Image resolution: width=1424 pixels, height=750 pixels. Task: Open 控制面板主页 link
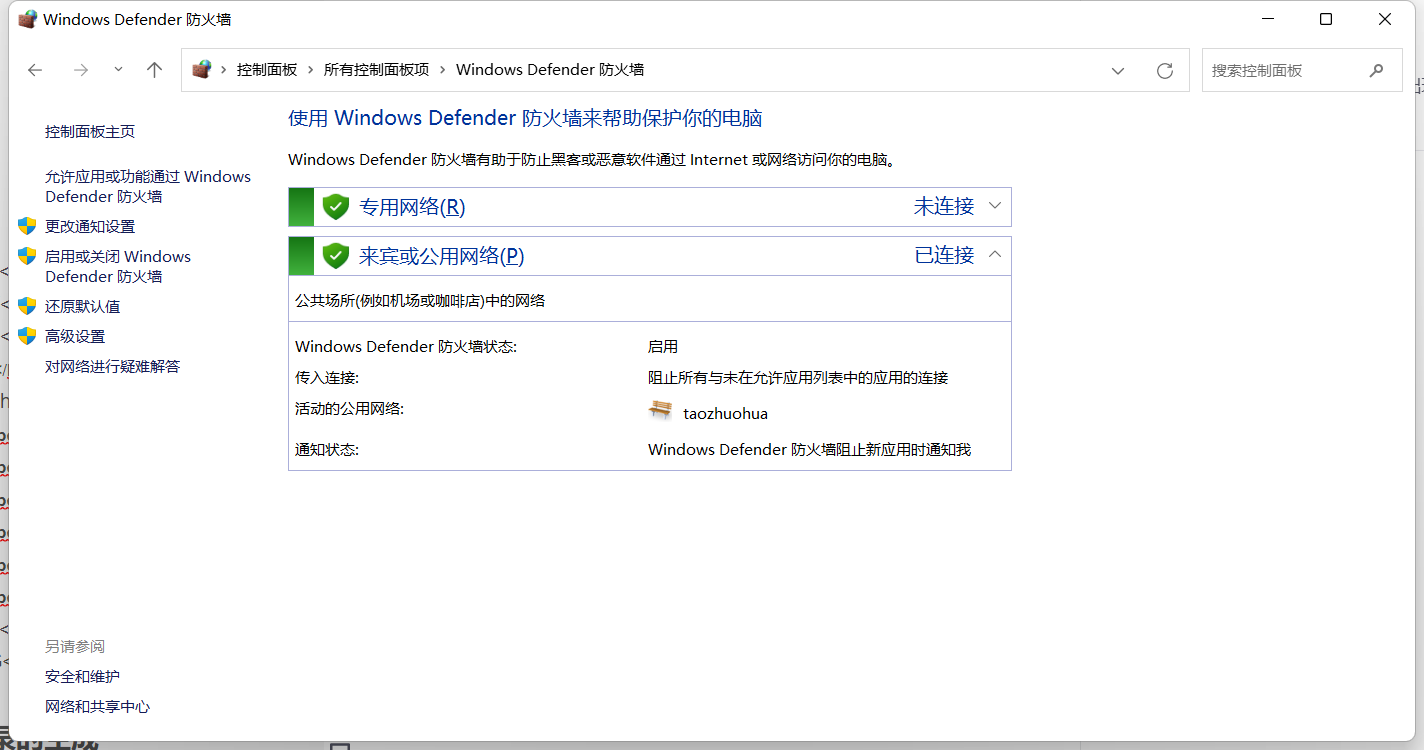click(90, 132)
